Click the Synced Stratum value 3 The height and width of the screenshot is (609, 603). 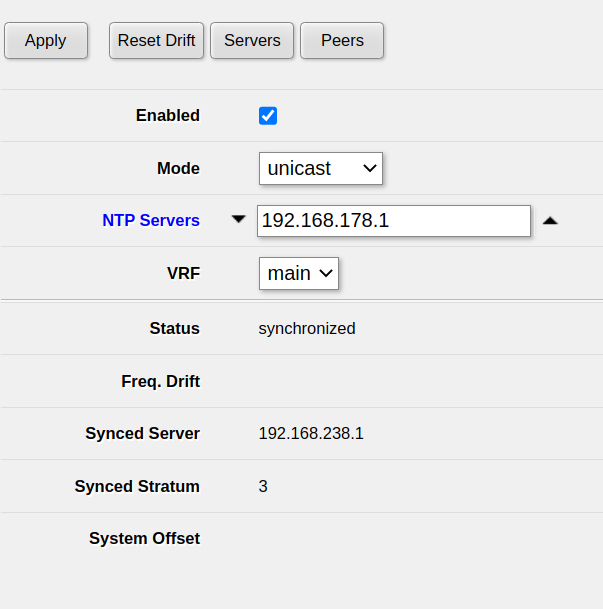coord(263,486)
